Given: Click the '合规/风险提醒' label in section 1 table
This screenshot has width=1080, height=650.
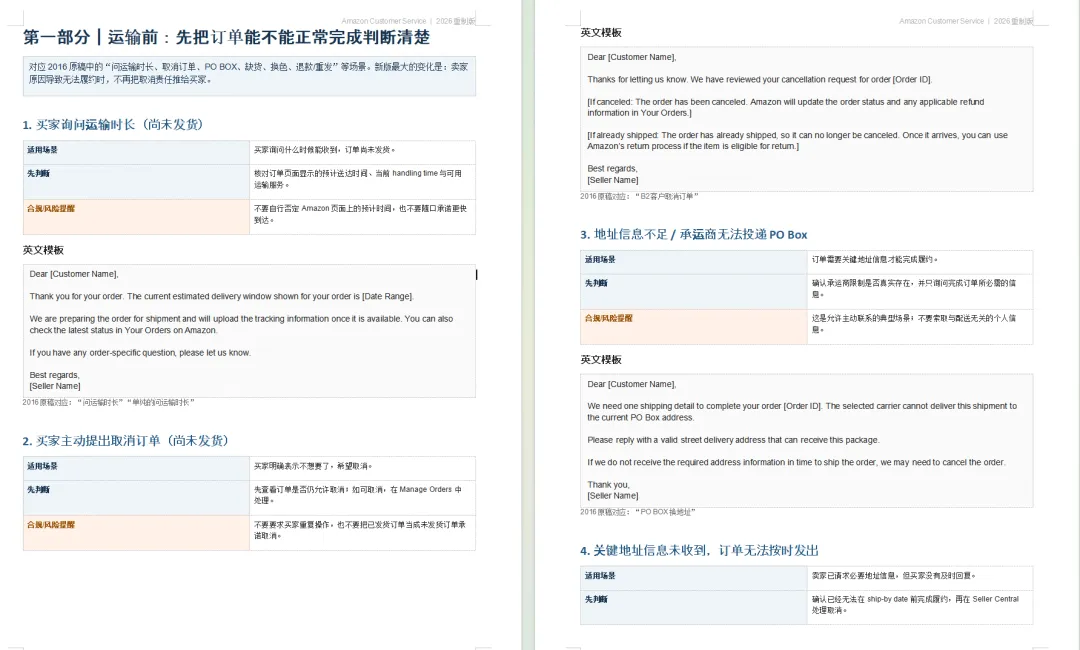Looking at the screenshot, I should point(51,209).
